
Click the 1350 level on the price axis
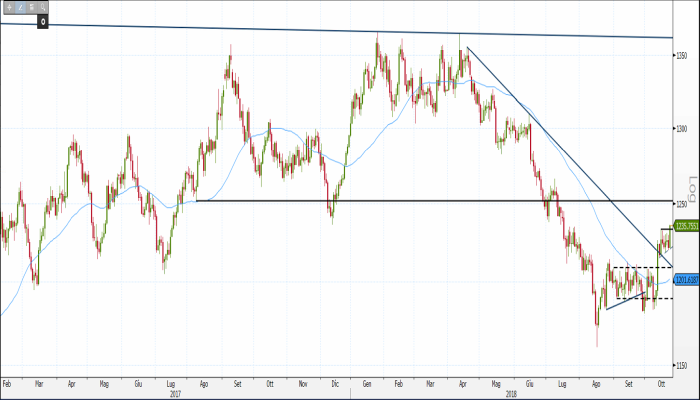click(681, 56)
